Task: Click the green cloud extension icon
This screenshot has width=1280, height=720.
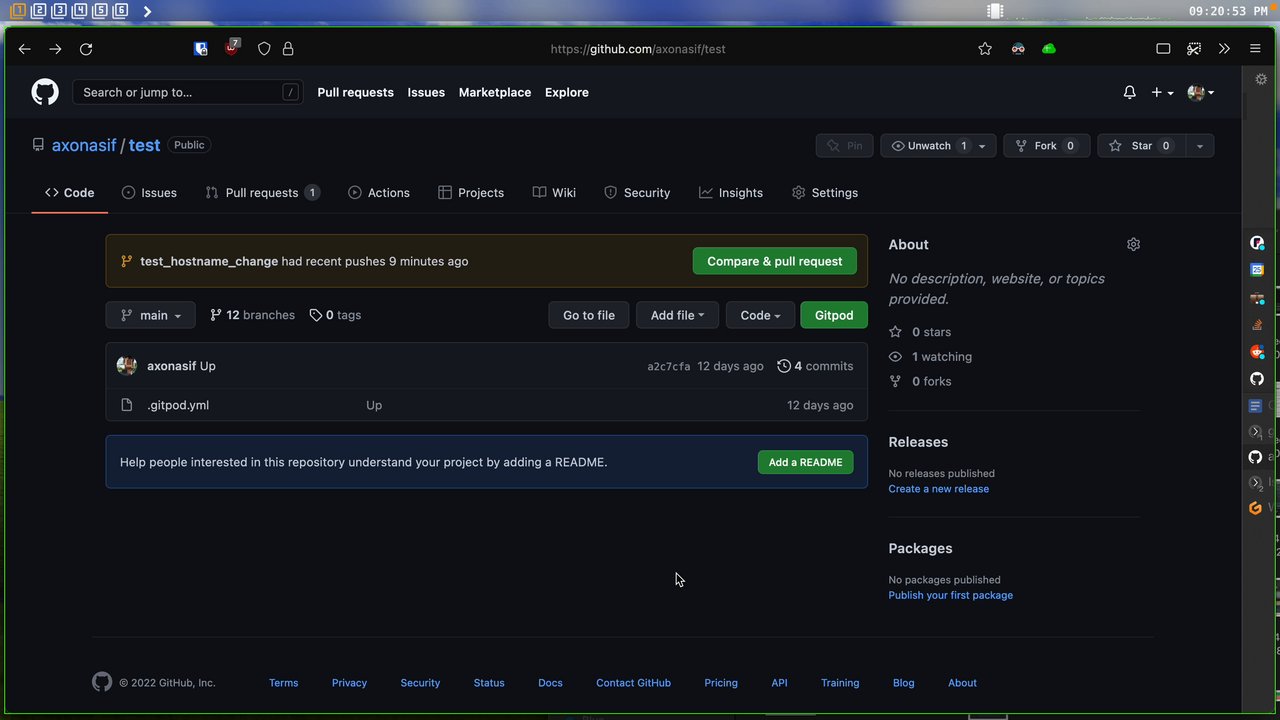Action: [1048, 49]
